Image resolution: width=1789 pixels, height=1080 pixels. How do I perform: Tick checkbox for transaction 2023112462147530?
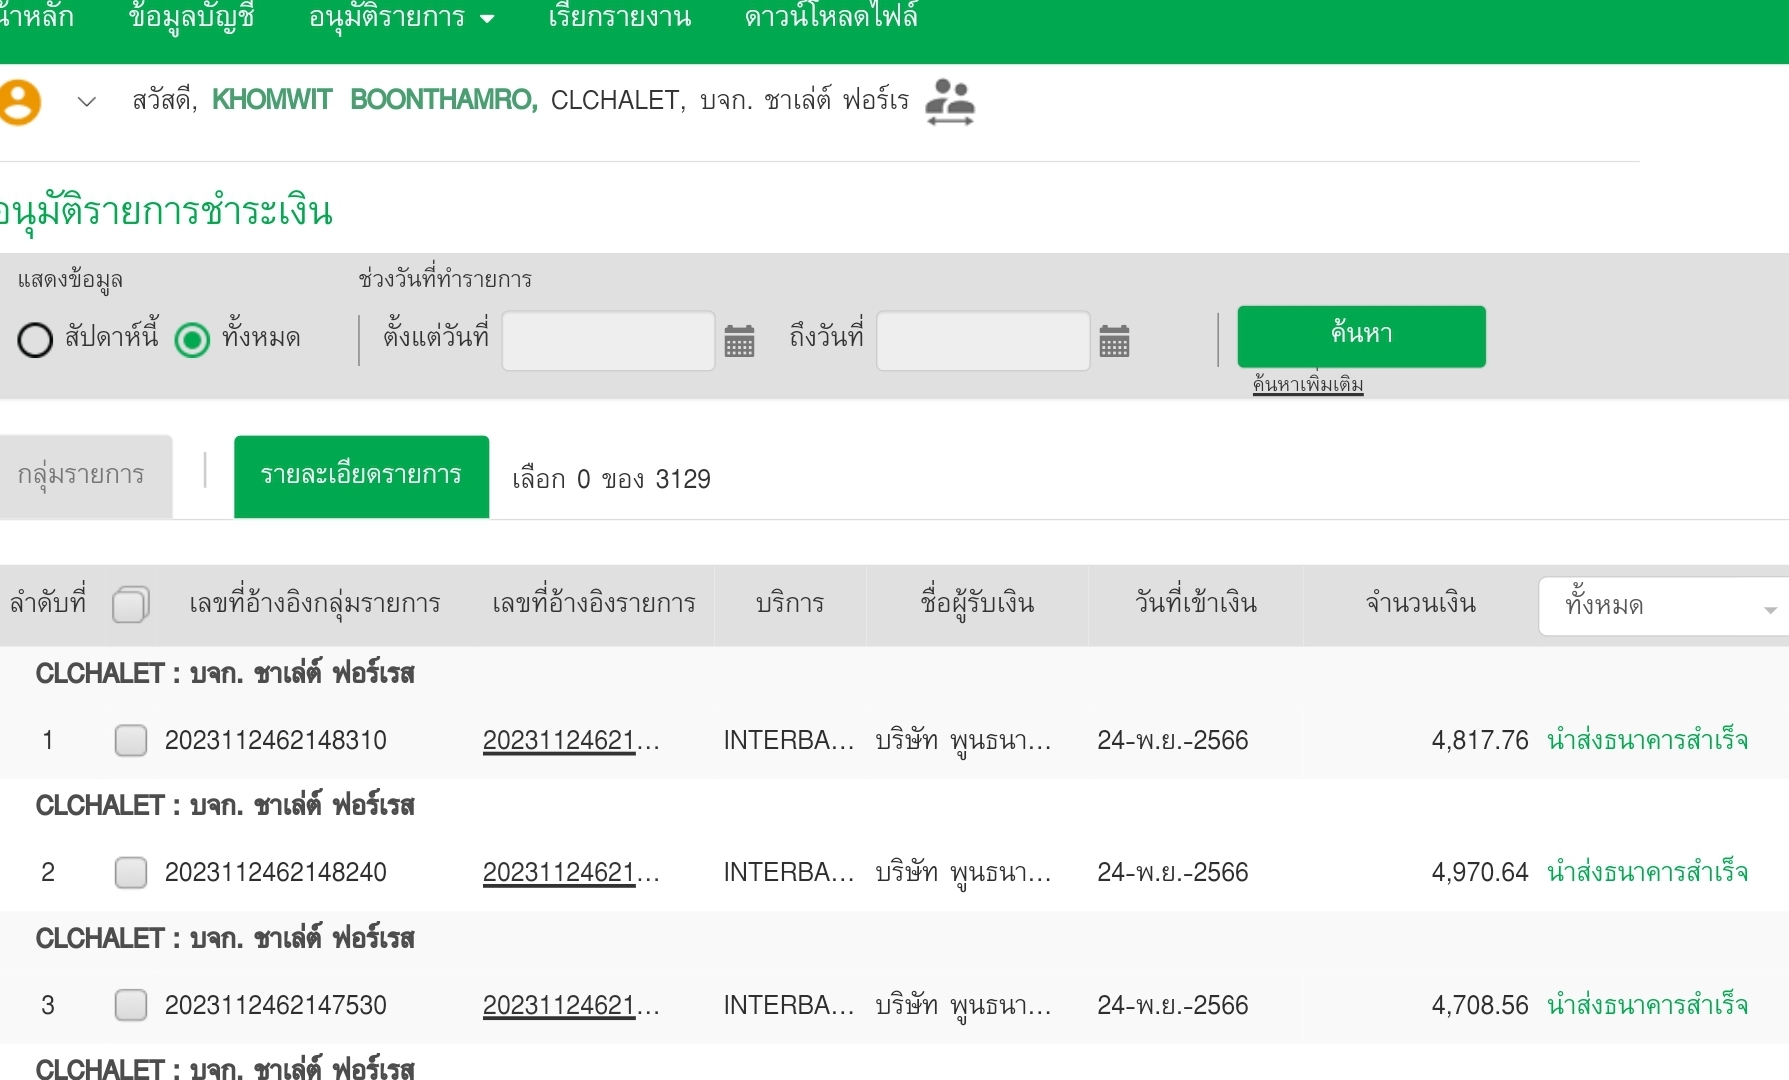tap(131, 1005)
